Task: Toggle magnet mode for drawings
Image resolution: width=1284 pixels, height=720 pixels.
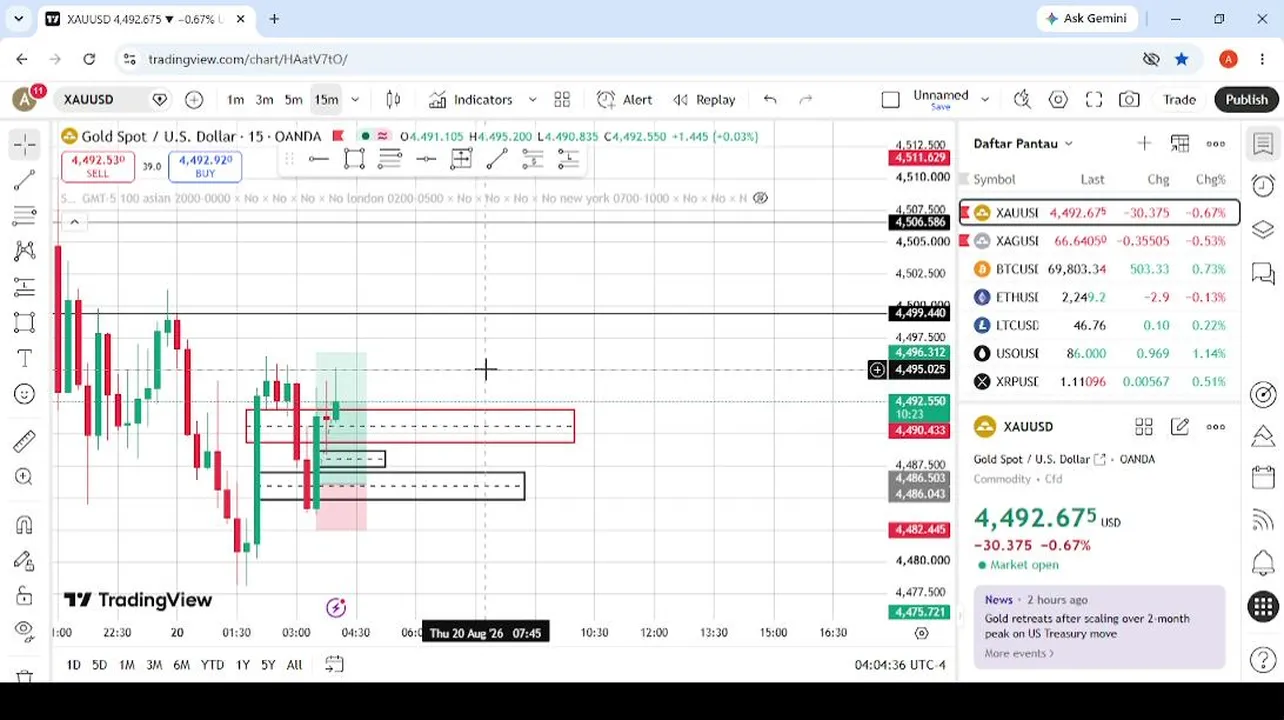Action: pos(25,525)
